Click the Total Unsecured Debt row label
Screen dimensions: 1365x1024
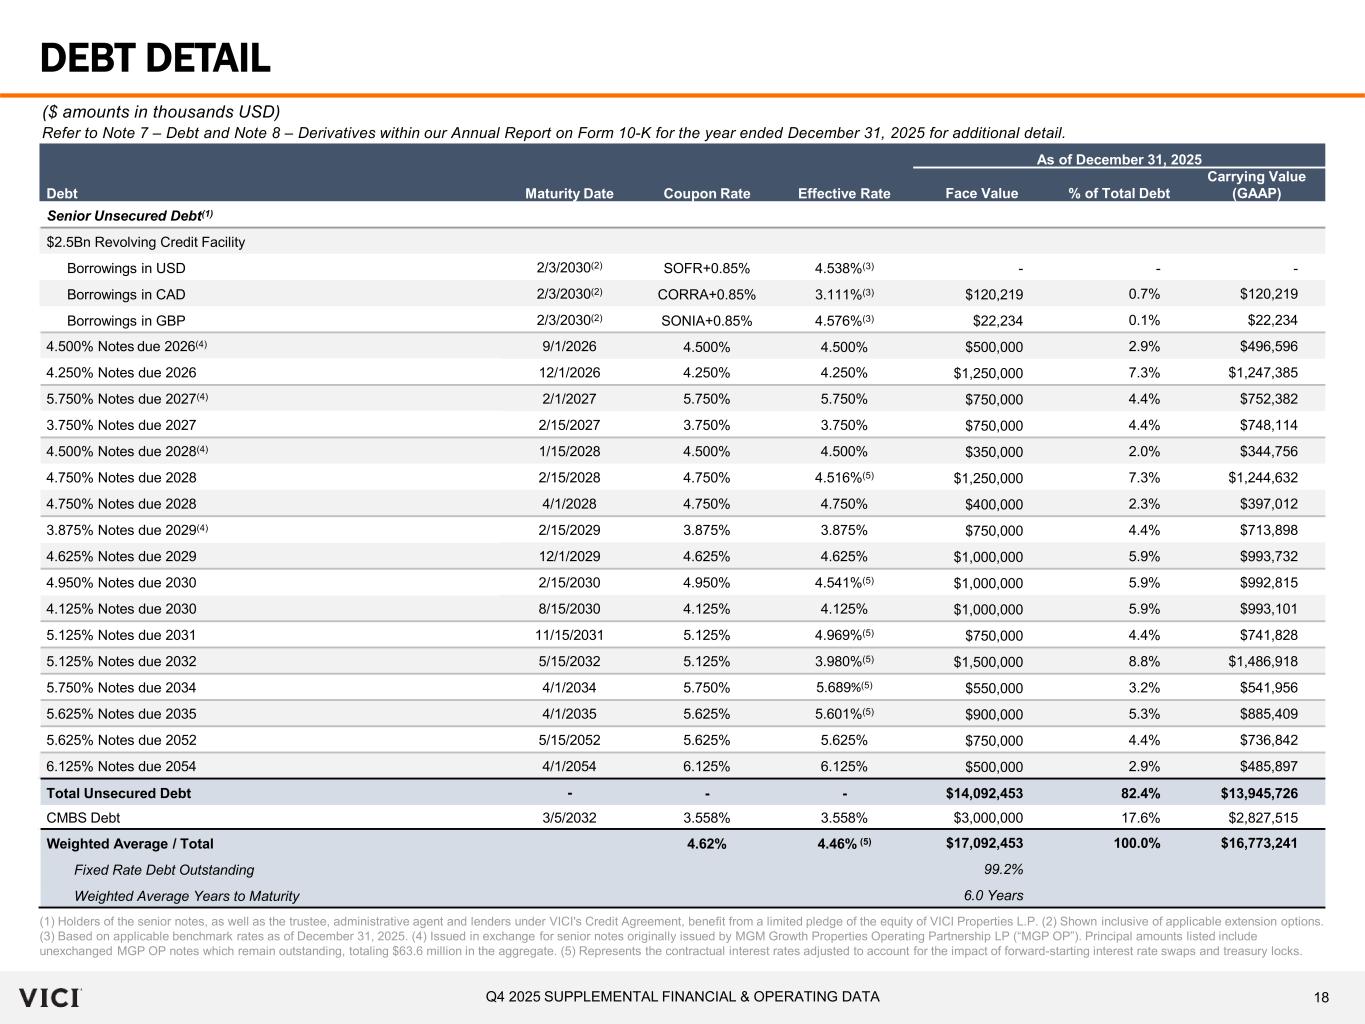(119, 793)
